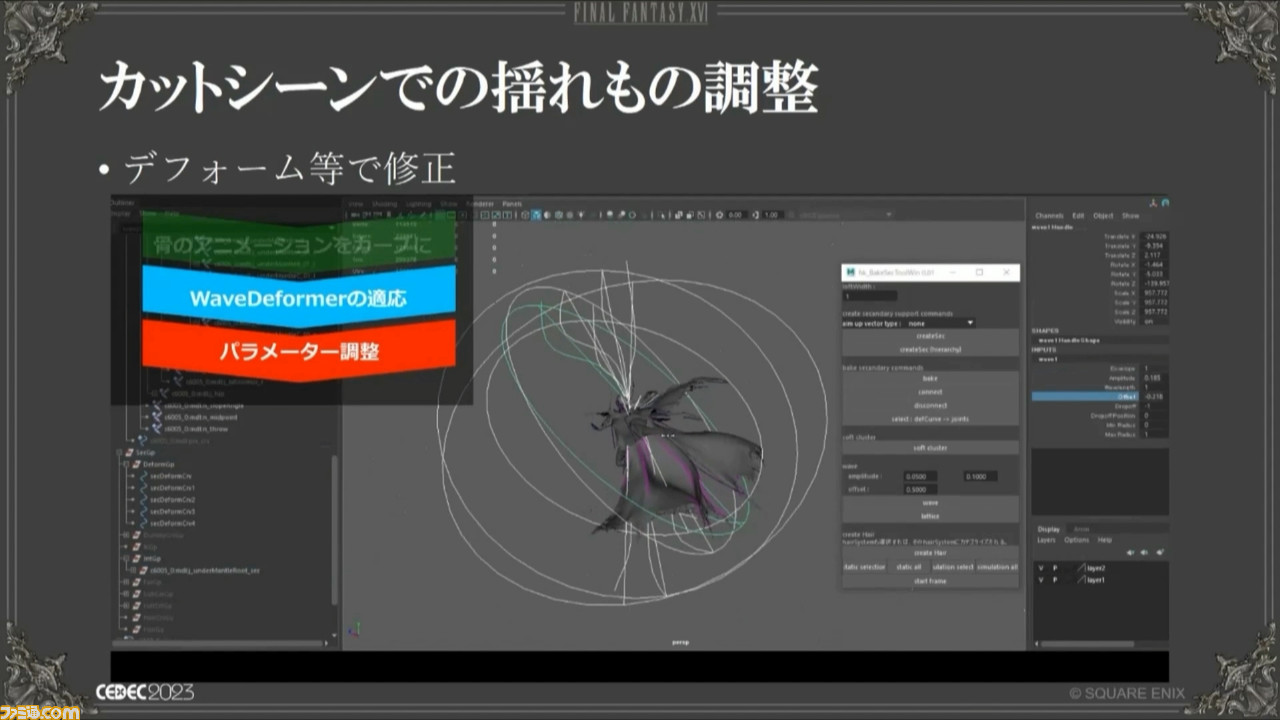The width and height of the screenshot is (1280, 720).
Task: Click the highlighted blue icon in viewport toolbar
Action: pos(536,215)
